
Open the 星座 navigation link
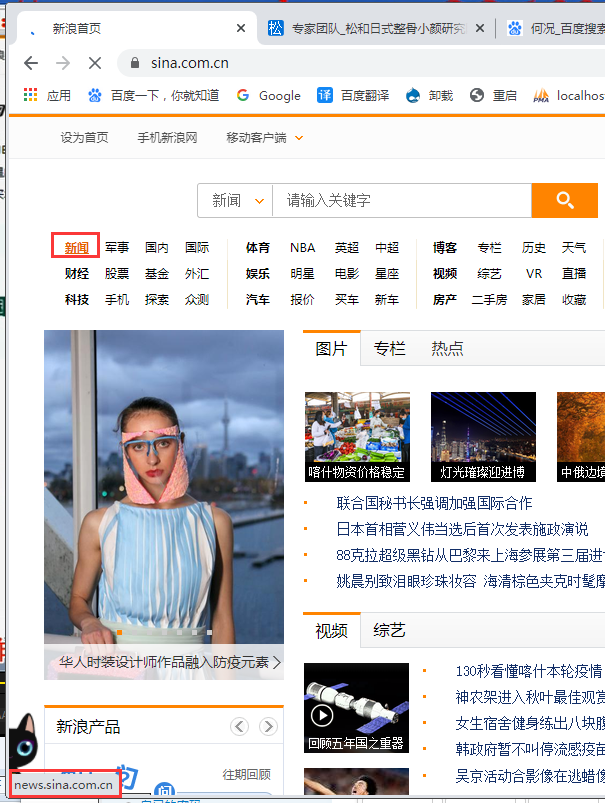[387, 274]
